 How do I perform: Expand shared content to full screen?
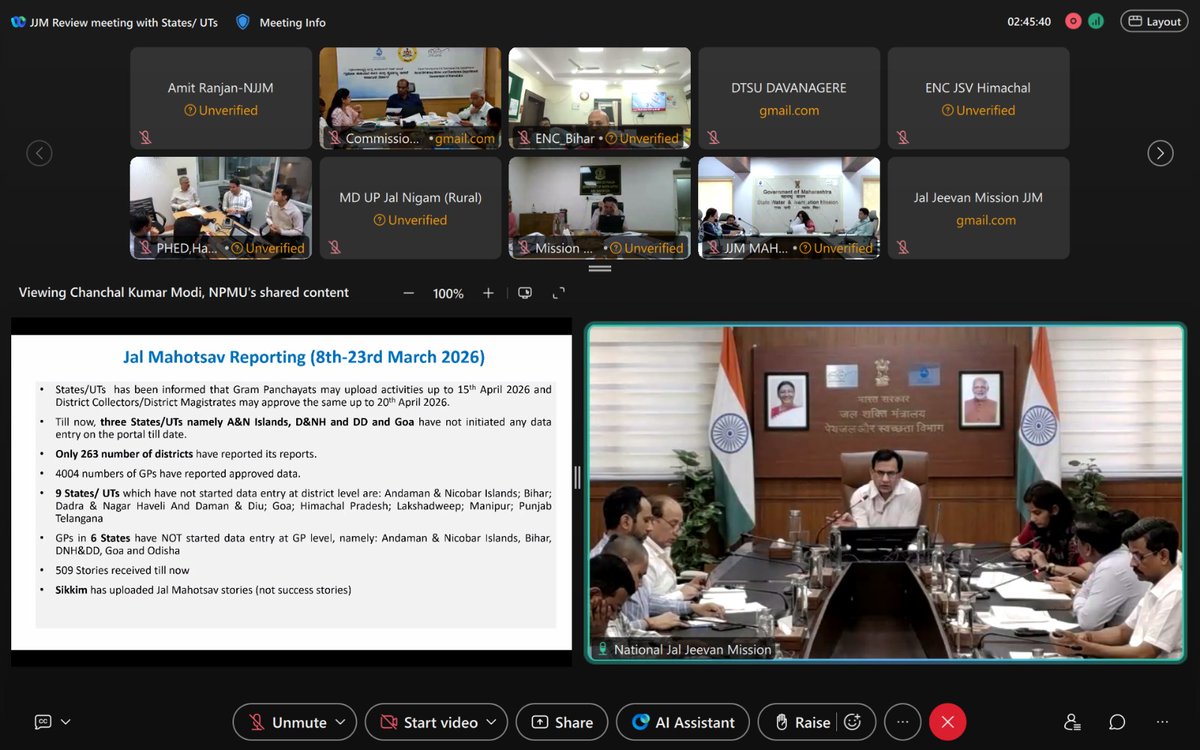[558, 293]
